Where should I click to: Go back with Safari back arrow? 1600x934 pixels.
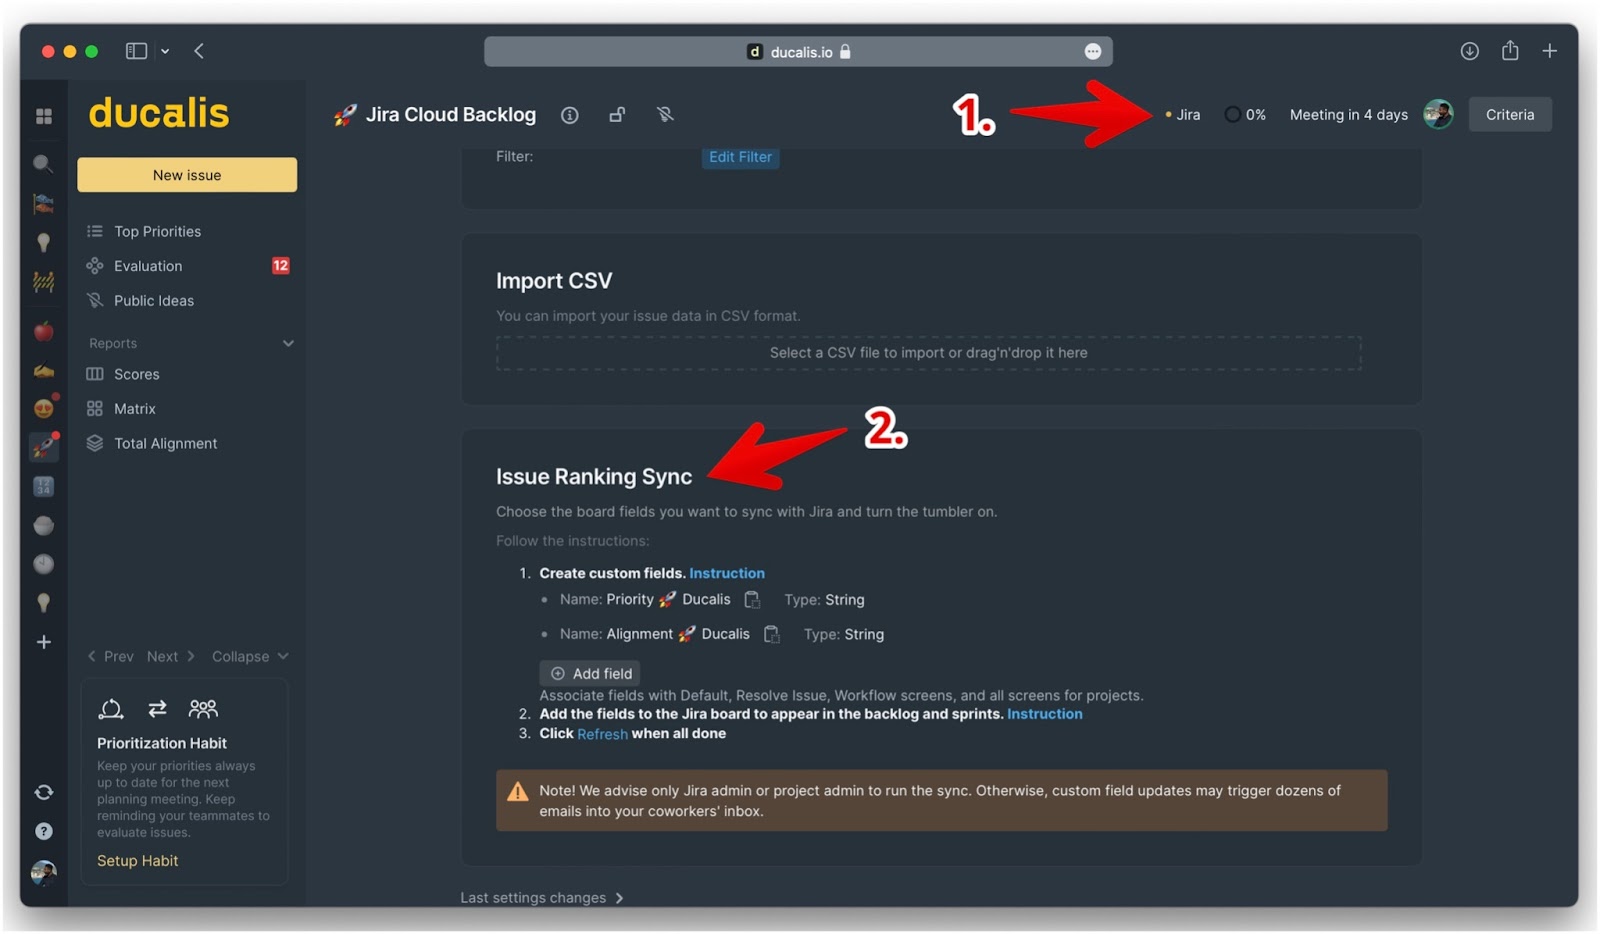click(199, 51)
